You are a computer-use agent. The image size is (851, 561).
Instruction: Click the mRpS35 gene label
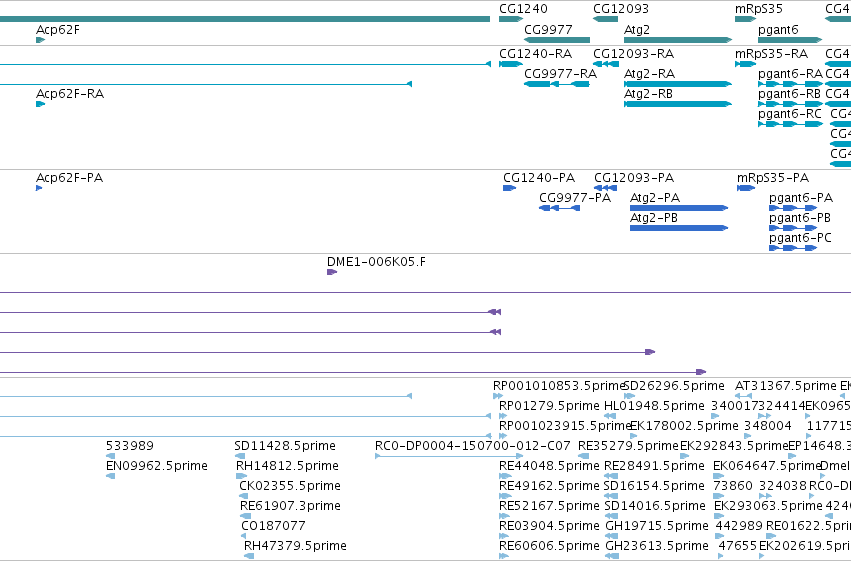759,9
